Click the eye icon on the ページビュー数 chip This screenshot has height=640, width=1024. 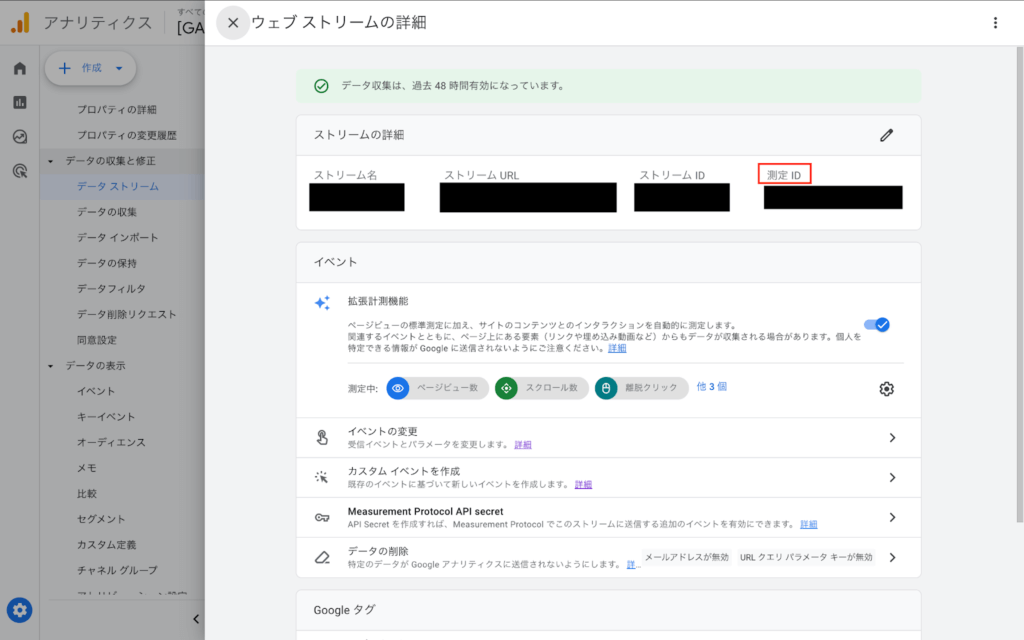click(399, 389)
